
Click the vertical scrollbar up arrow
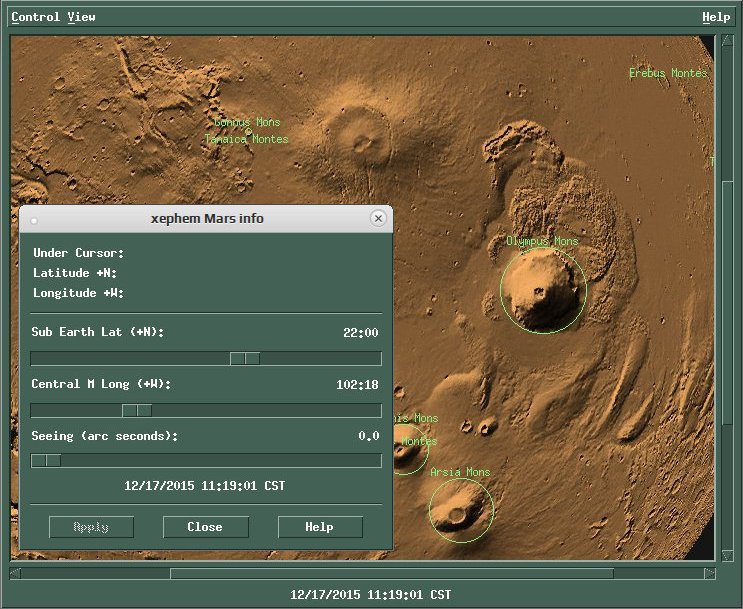click(727, 41)
